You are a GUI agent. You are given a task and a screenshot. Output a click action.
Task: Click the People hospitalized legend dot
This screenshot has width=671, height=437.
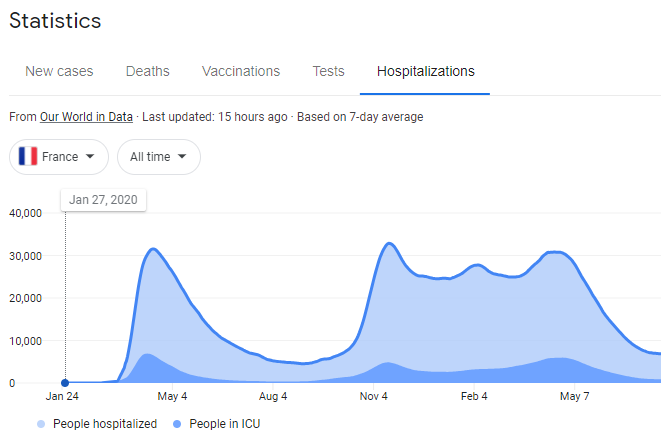coord(41,424)
